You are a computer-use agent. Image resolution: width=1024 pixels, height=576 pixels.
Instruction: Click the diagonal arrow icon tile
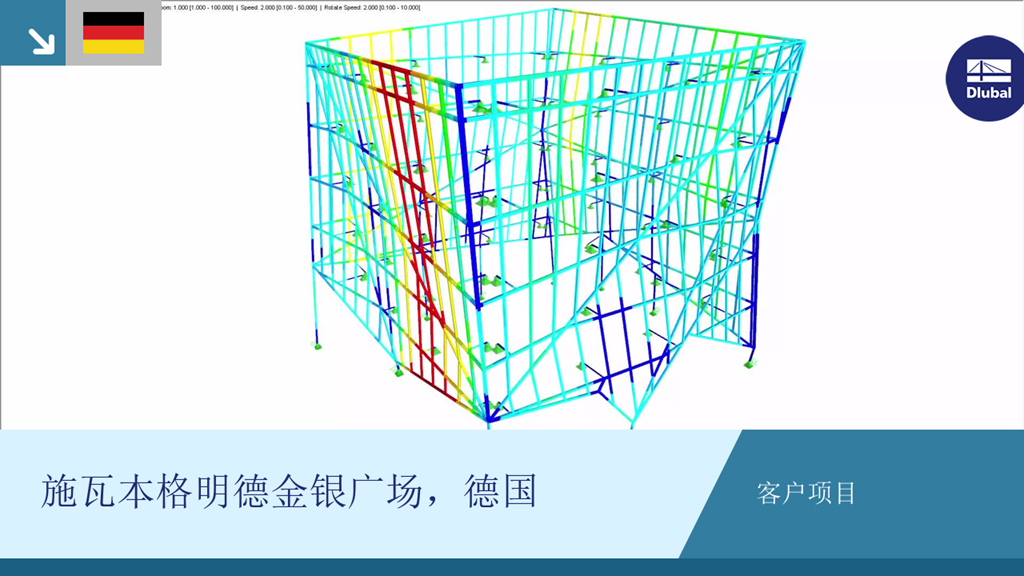[x=33, y=33]
